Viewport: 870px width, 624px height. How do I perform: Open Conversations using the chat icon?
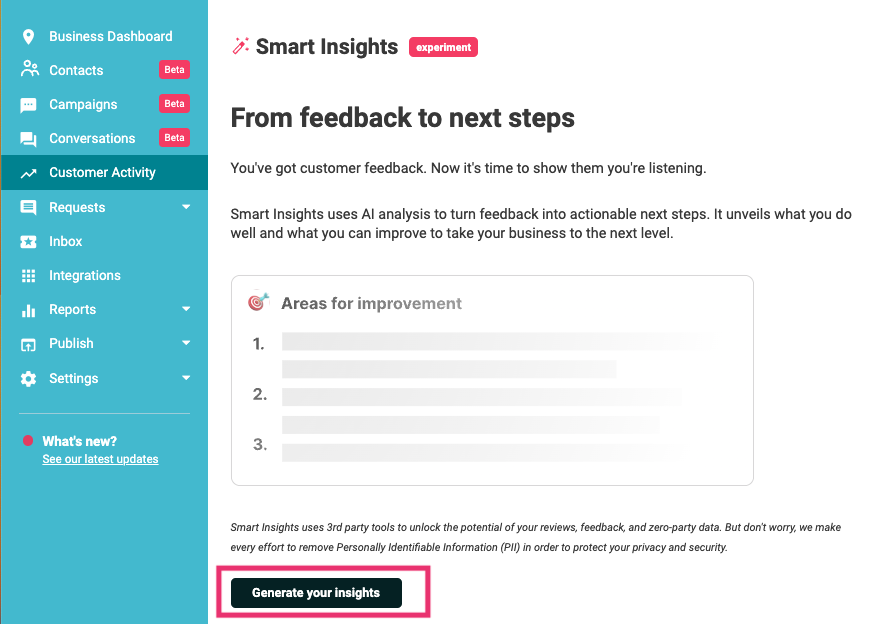(28, 138)
